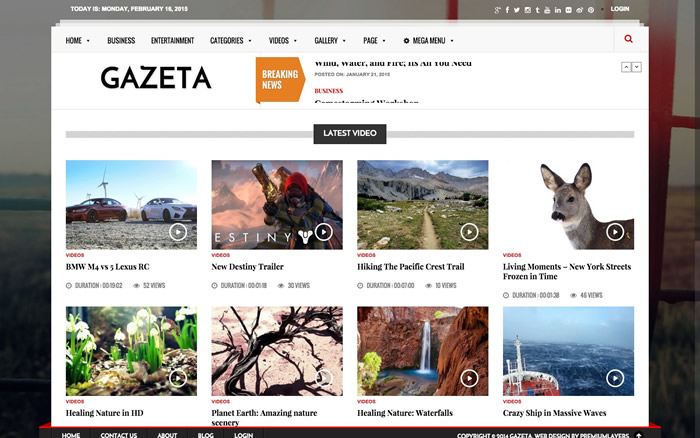Open About in the footer bar
This screenshot has height=438, width=700.
pos(167,435)
